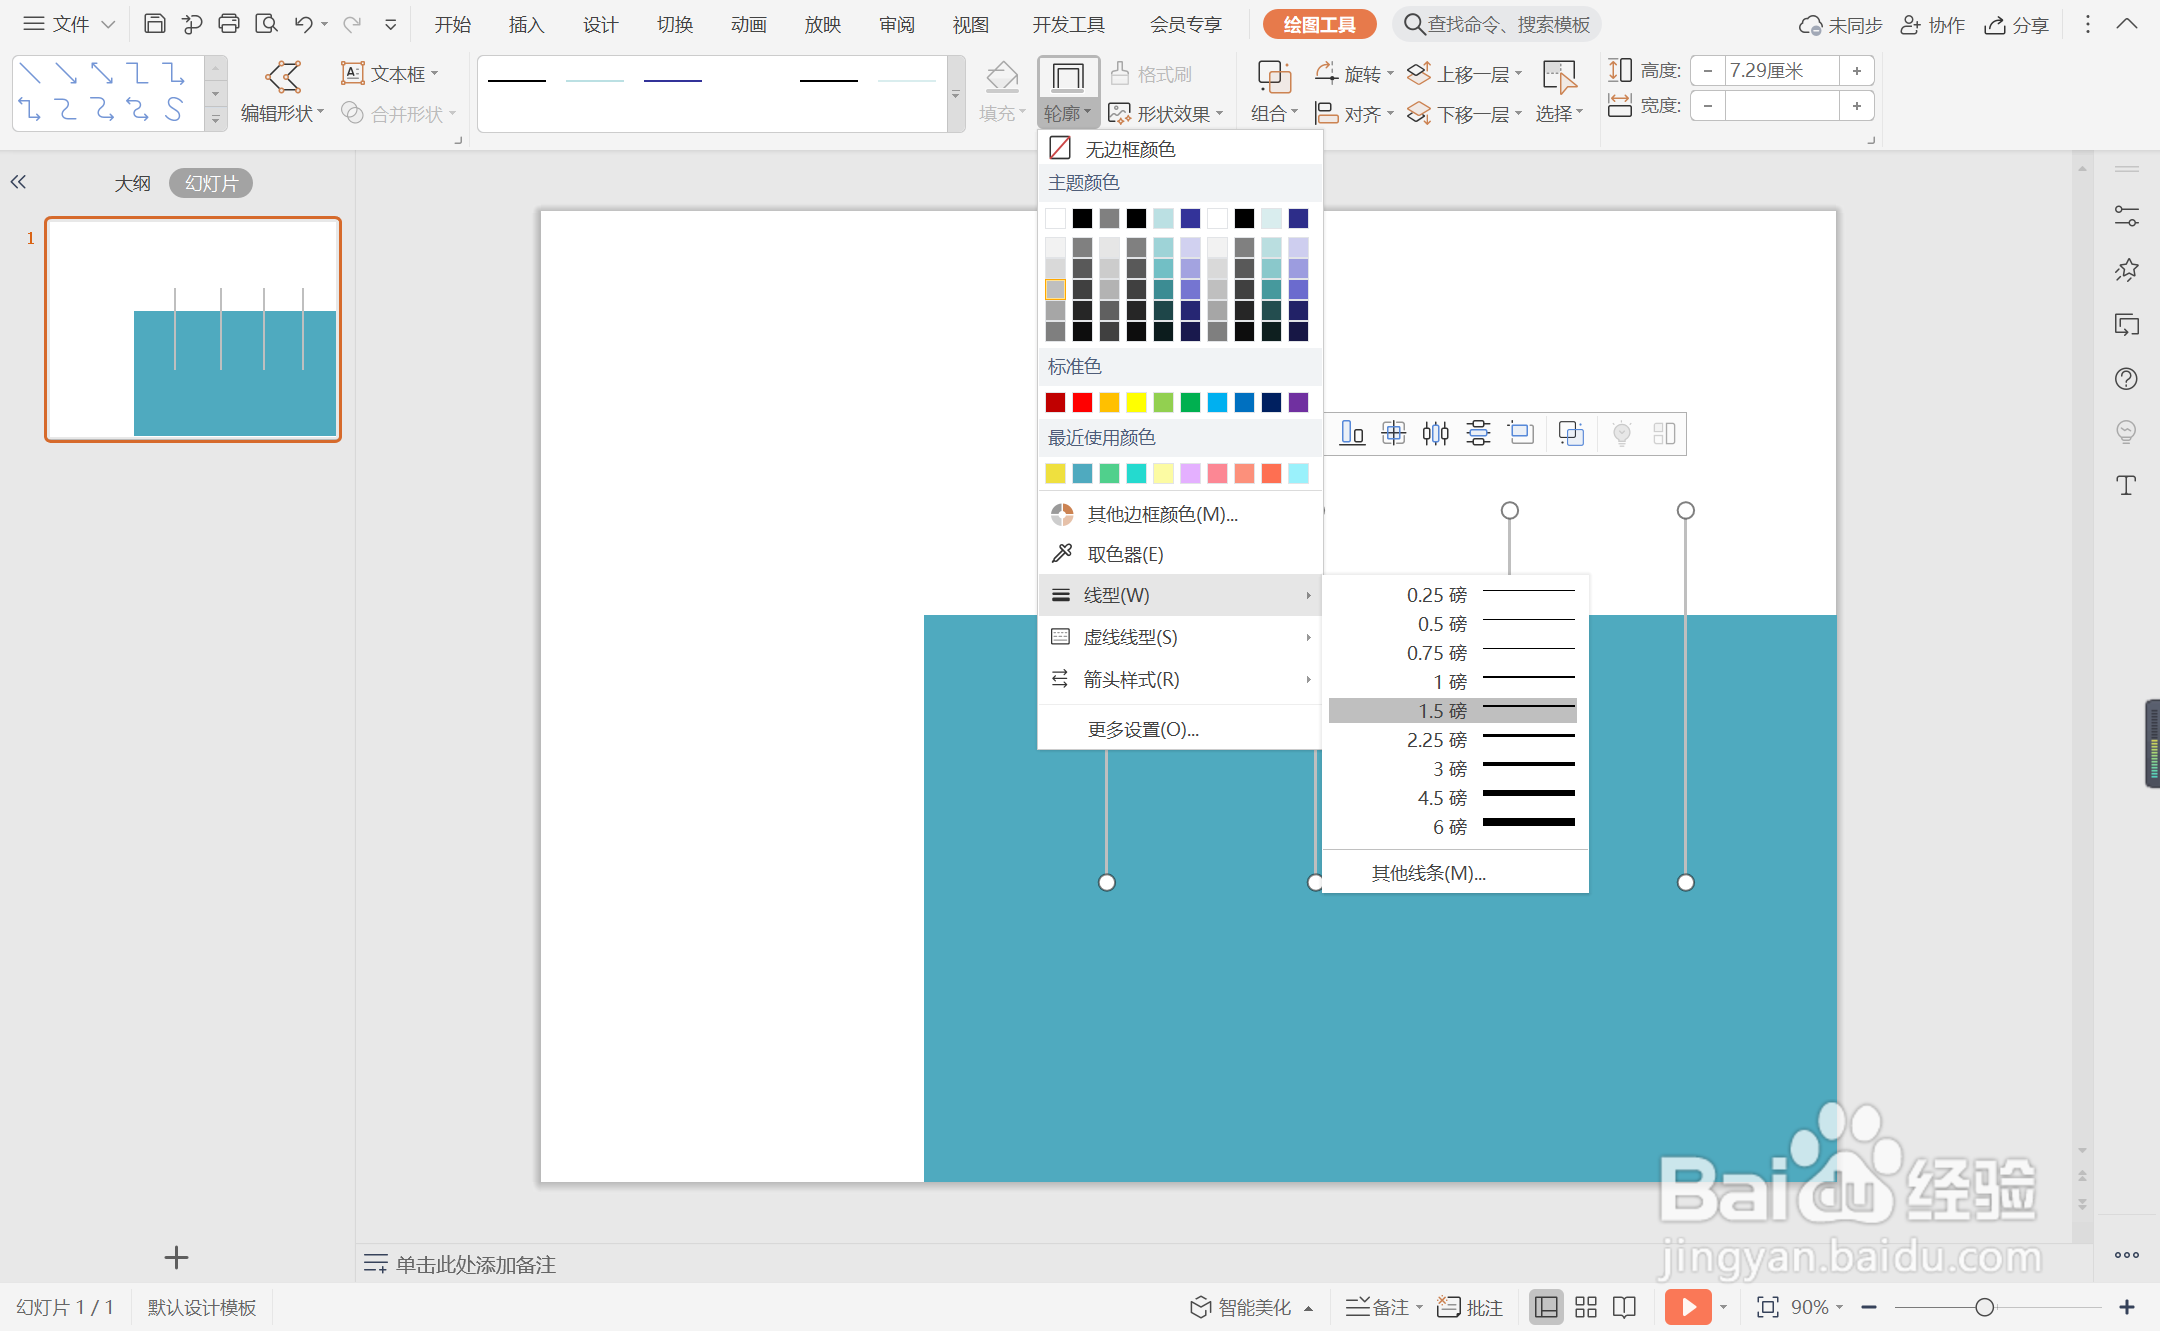Toggle normal view mode in status bar

click(x=1546, y=1306)
